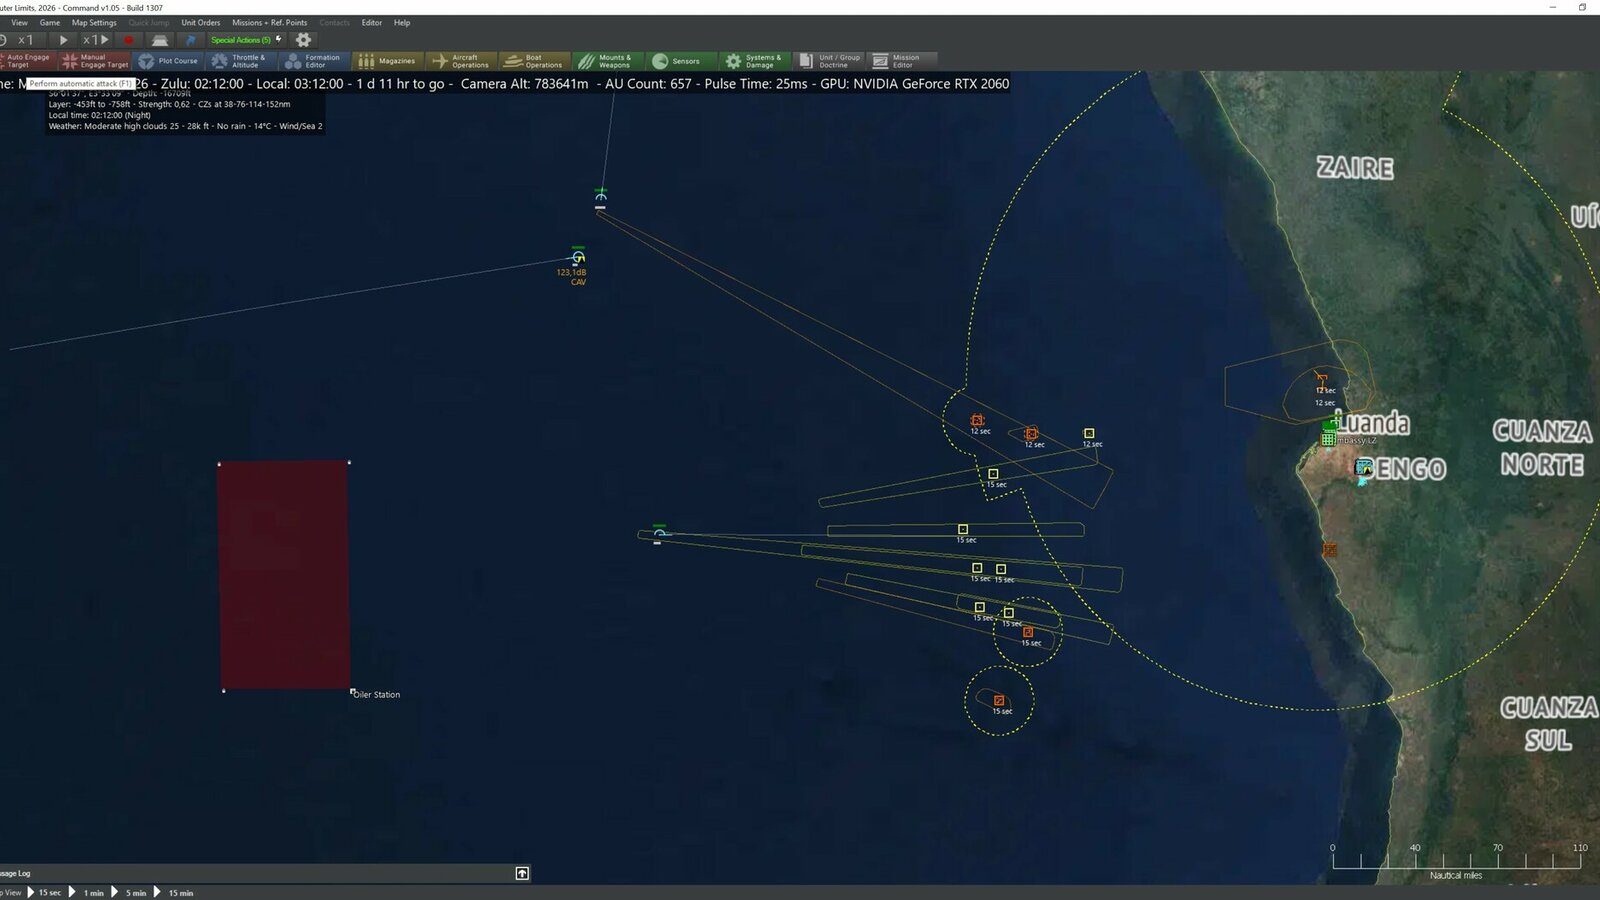Select the westmost orange 12 sec contact
Image resolution: width=1600 pixels, height=900 pixels.
click(x=977, y=421)
